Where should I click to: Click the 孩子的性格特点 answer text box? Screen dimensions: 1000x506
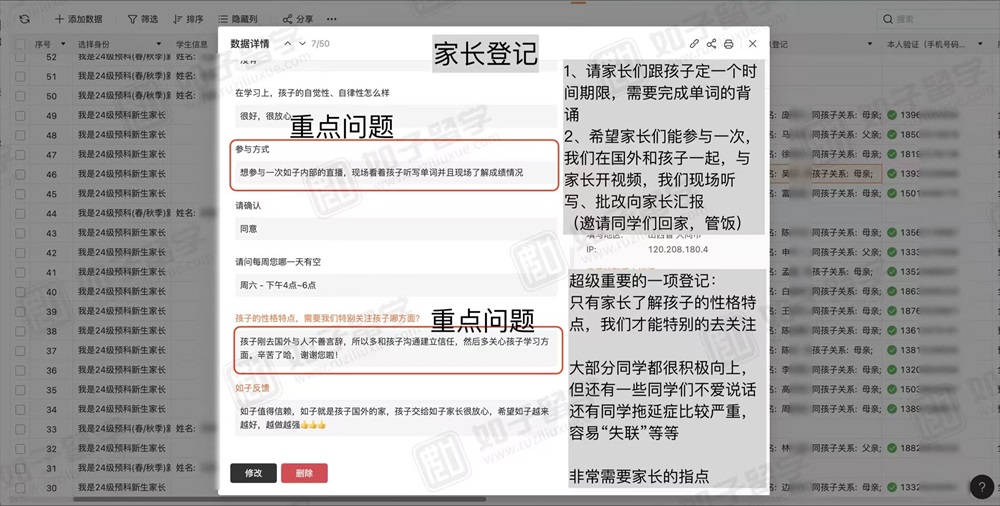[396, 348]
